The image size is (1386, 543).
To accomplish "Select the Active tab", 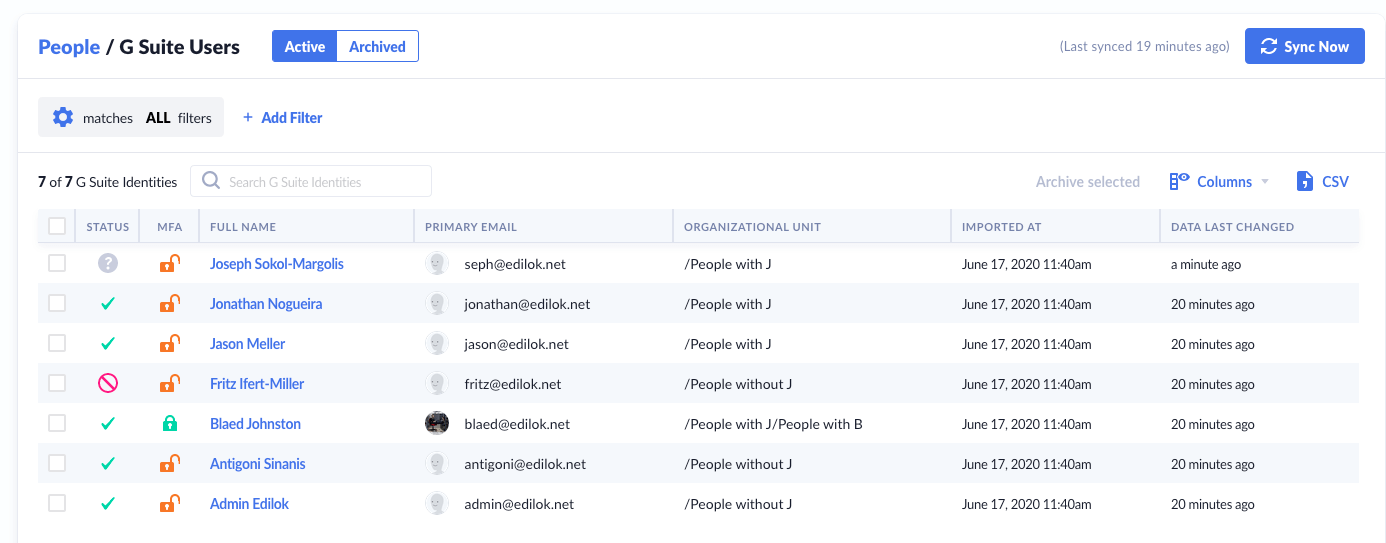I will 304,47.
